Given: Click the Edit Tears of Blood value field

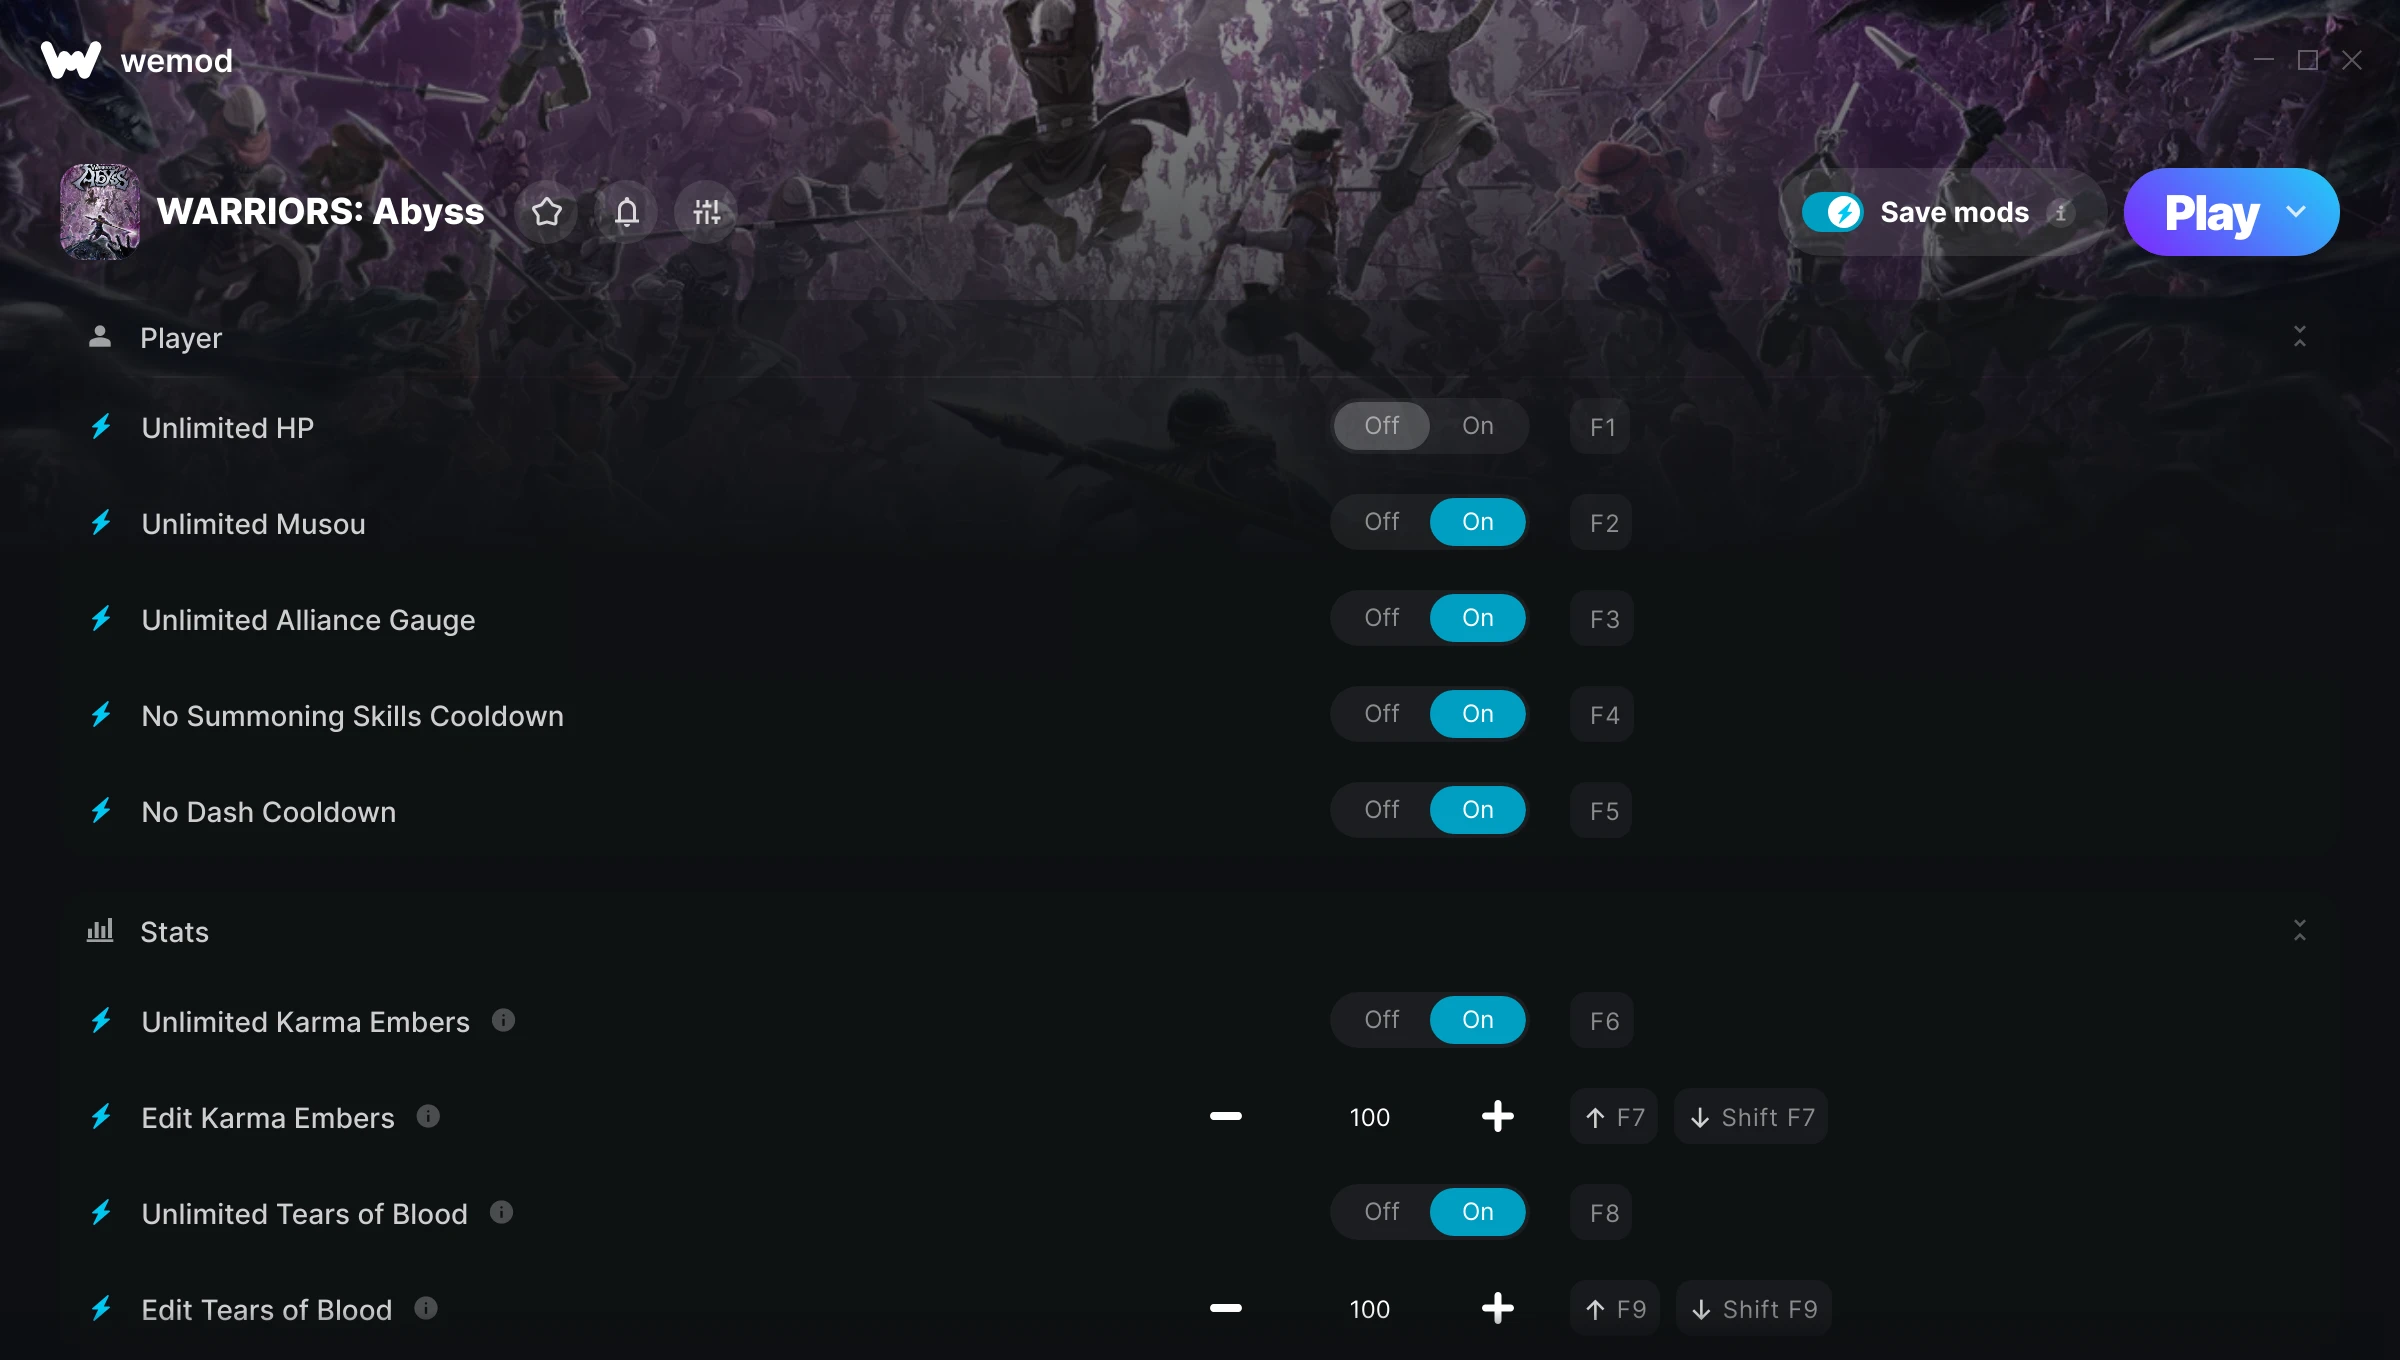Looking at the screenshot, I should pyautogui.click(x=1369, y=1309).
